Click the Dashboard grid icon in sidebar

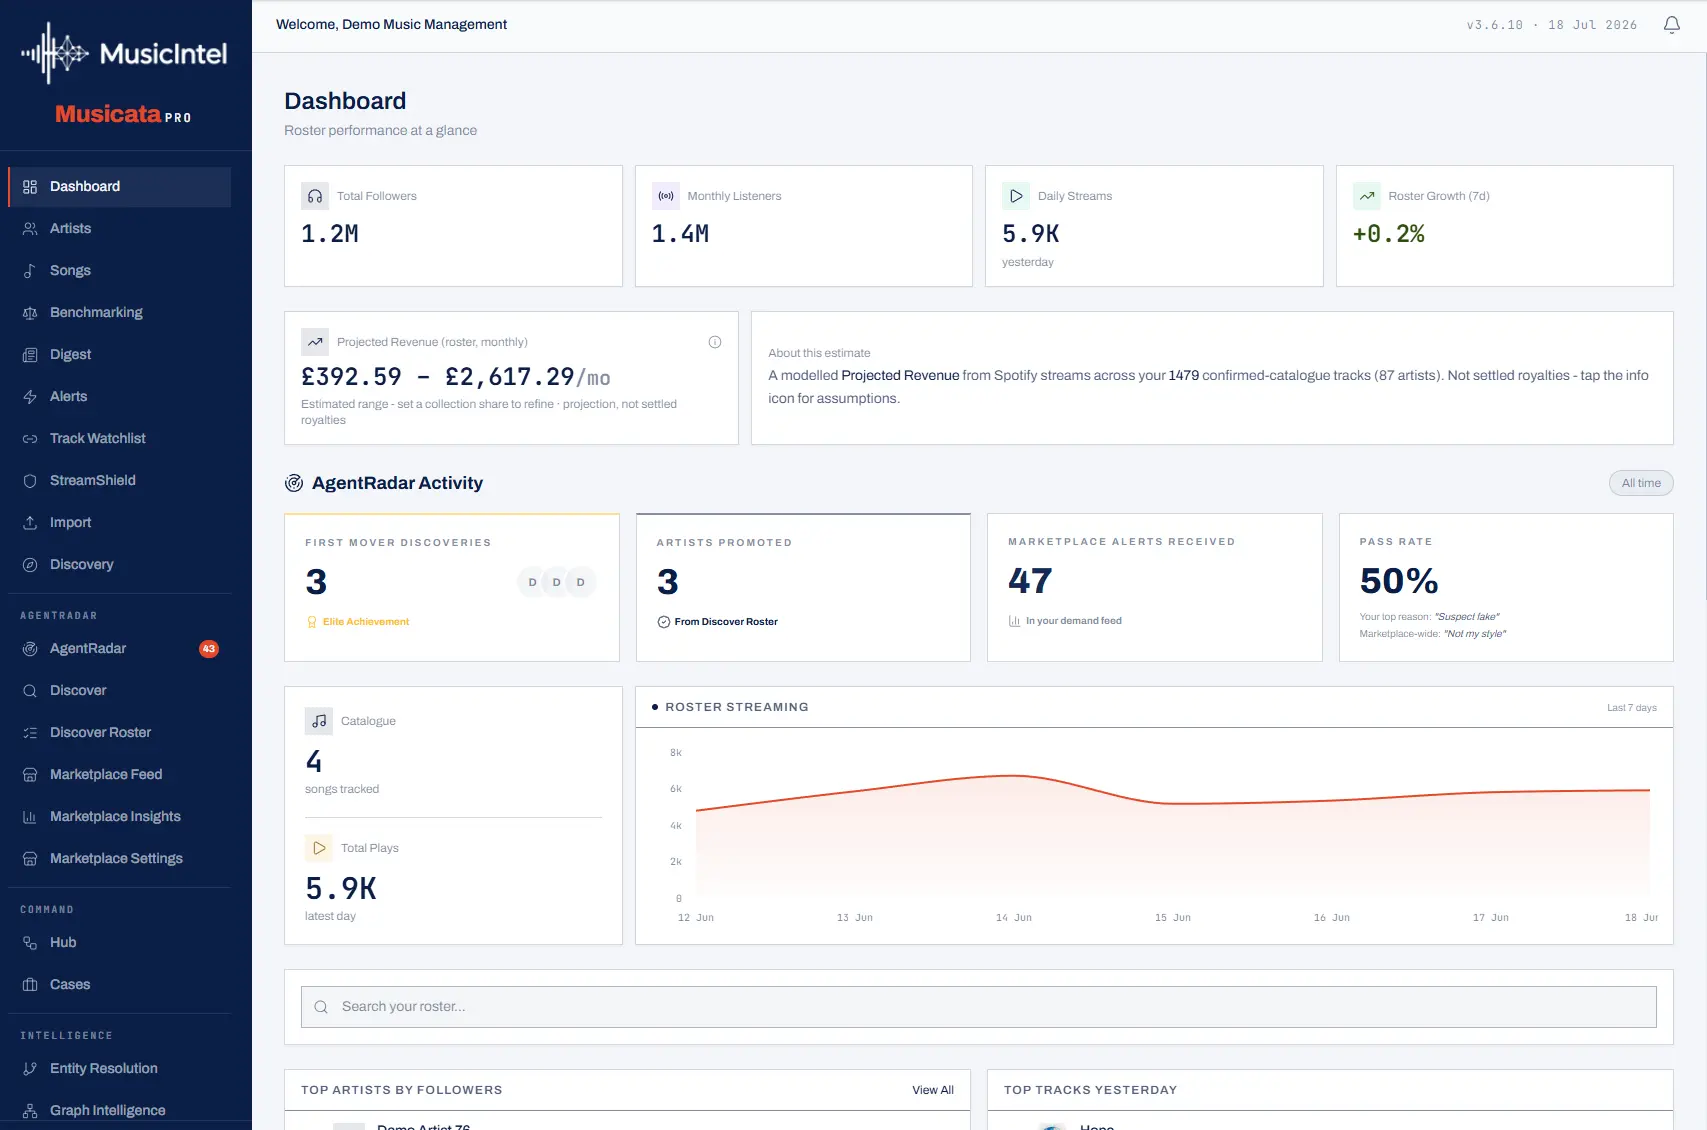pos(30,187)
